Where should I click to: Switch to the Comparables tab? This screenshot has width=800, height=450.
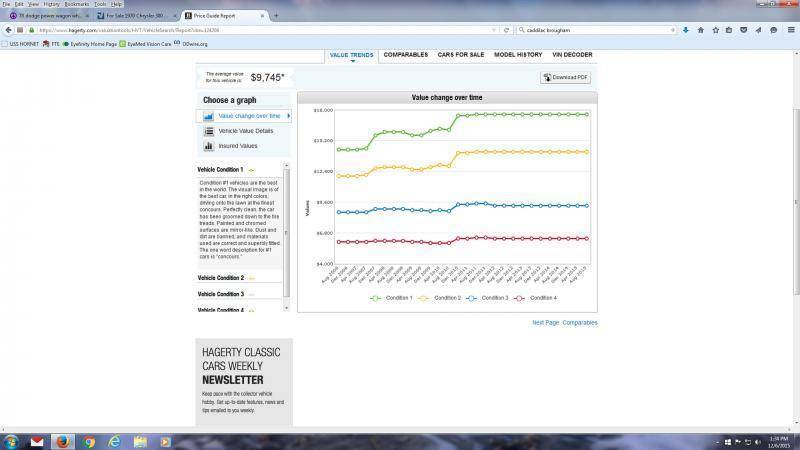tap(405, 55)
